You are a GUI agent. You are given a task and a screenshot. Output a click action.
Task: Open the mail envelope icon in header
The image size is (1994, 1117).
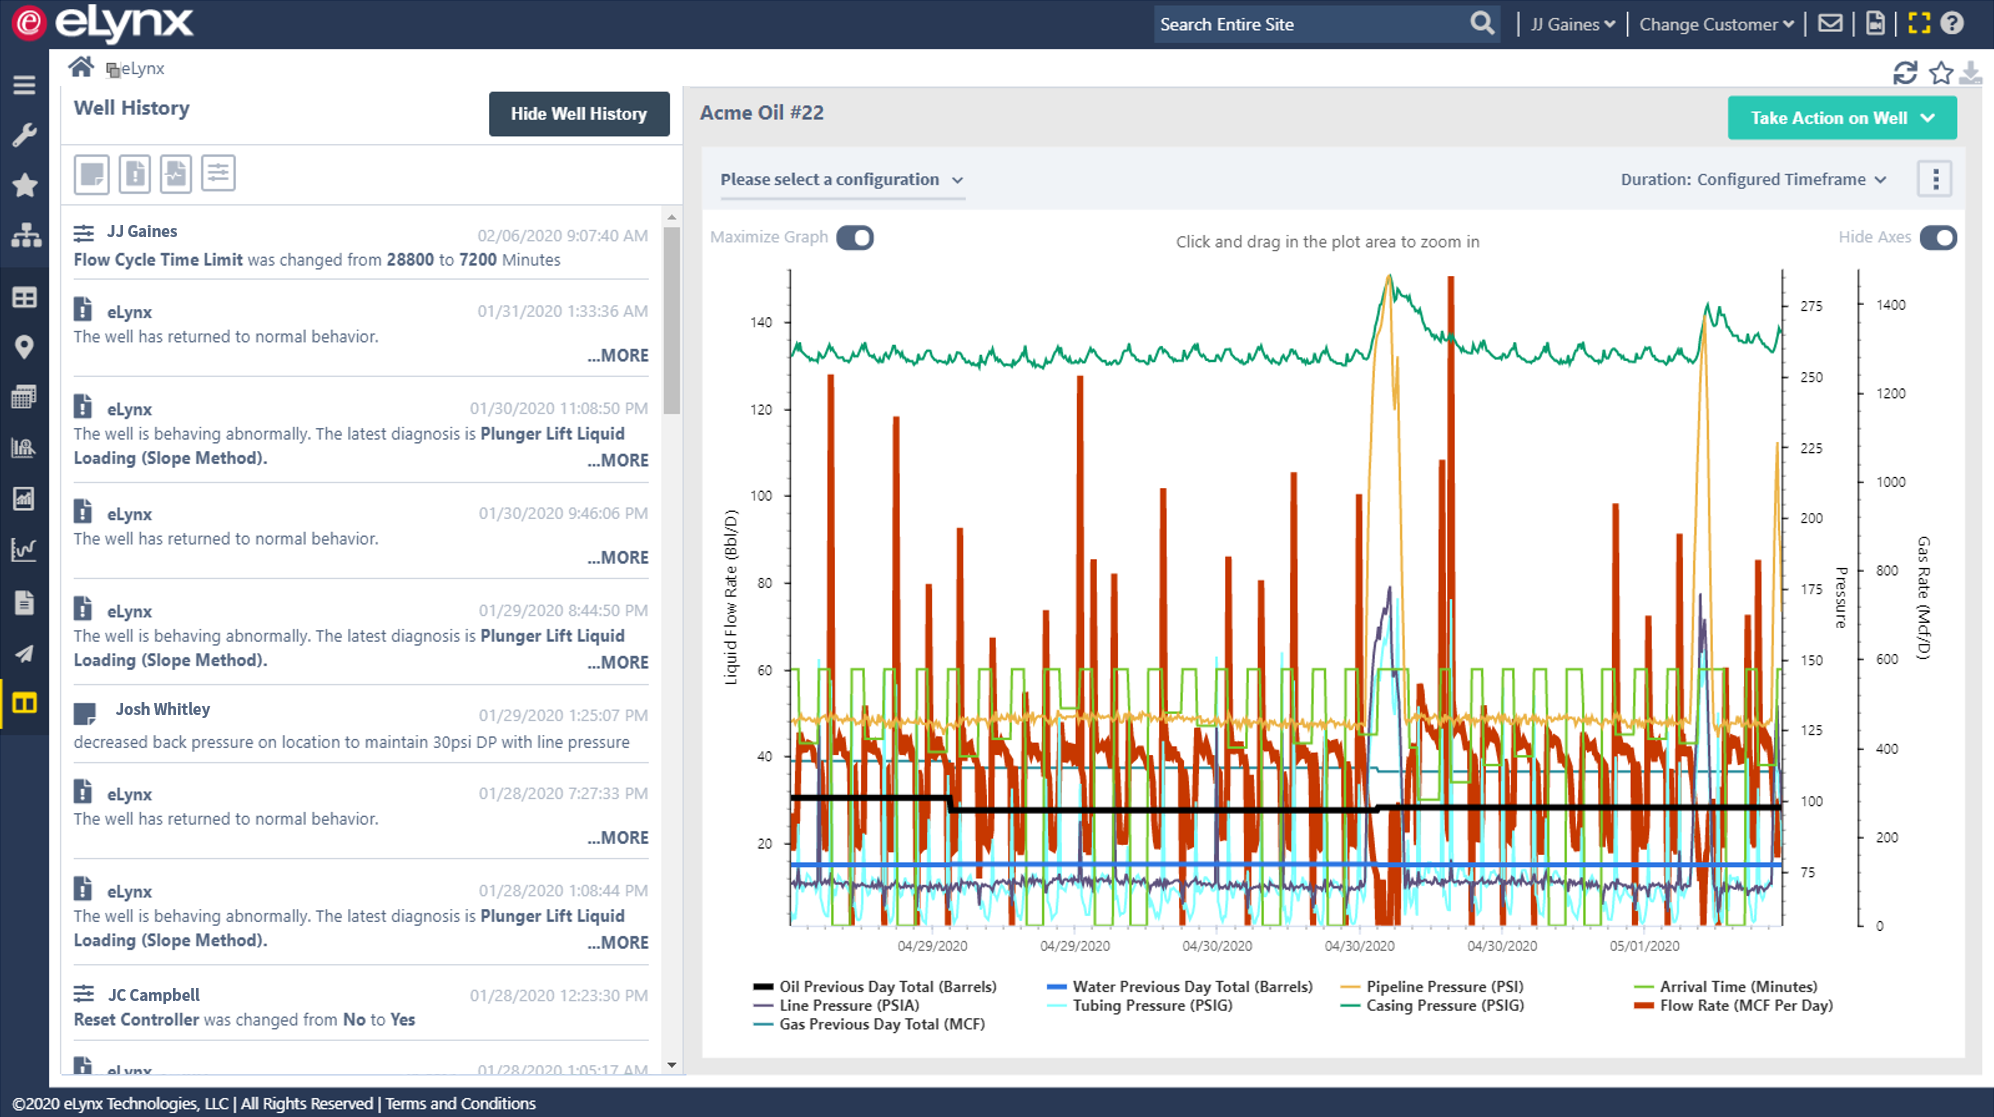click(x=1830, y=24)
